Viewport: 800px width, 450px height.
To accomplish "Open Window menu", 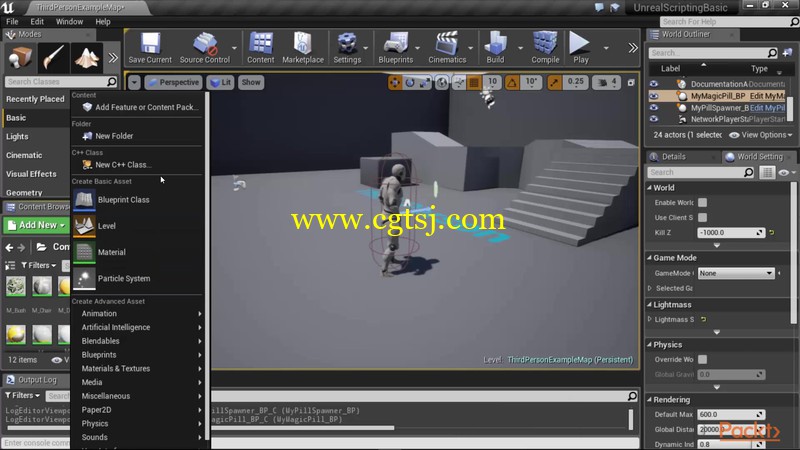I will (69, 21).
